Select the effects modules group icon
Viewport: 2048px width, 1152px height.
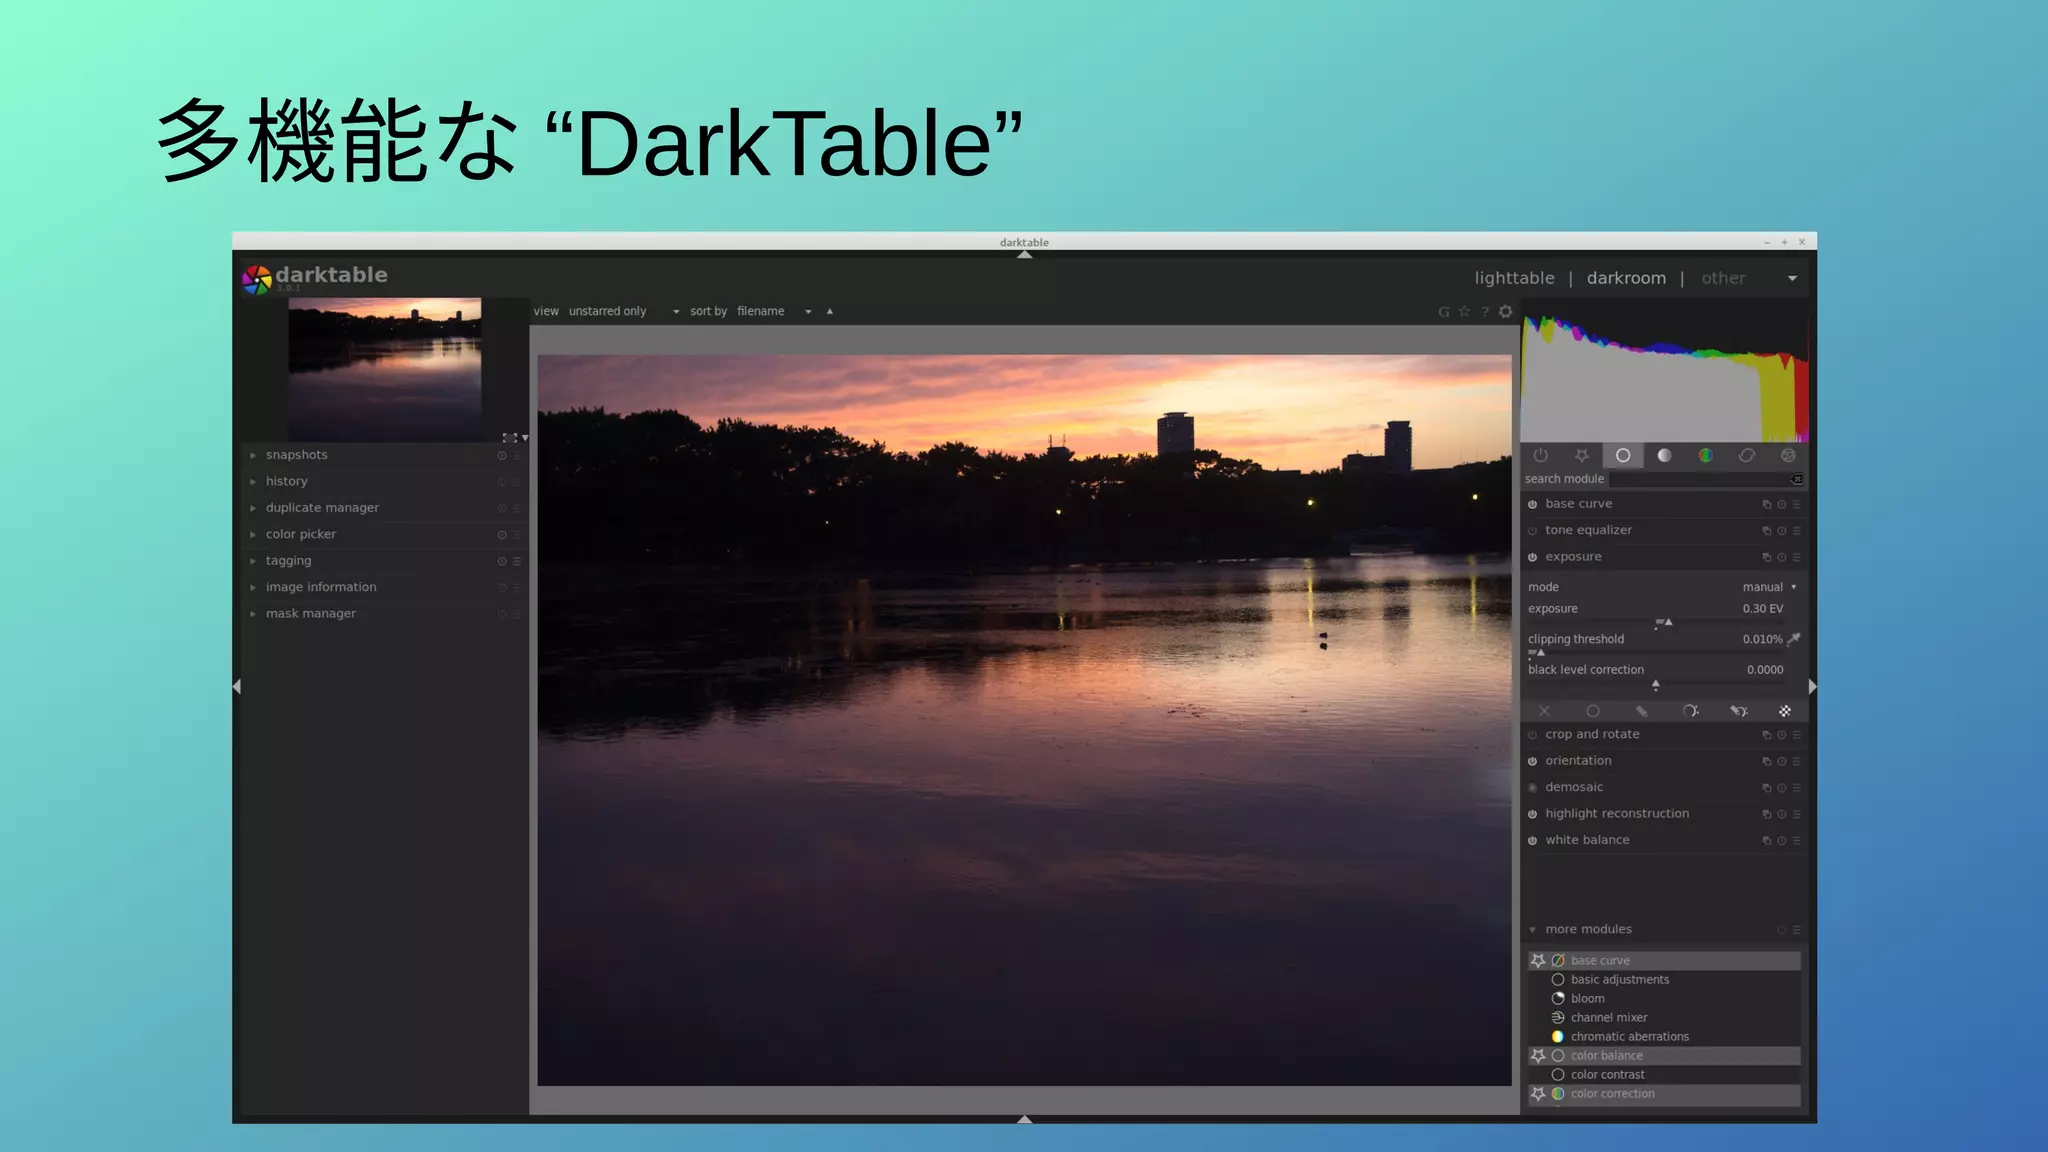(1788, 456)
